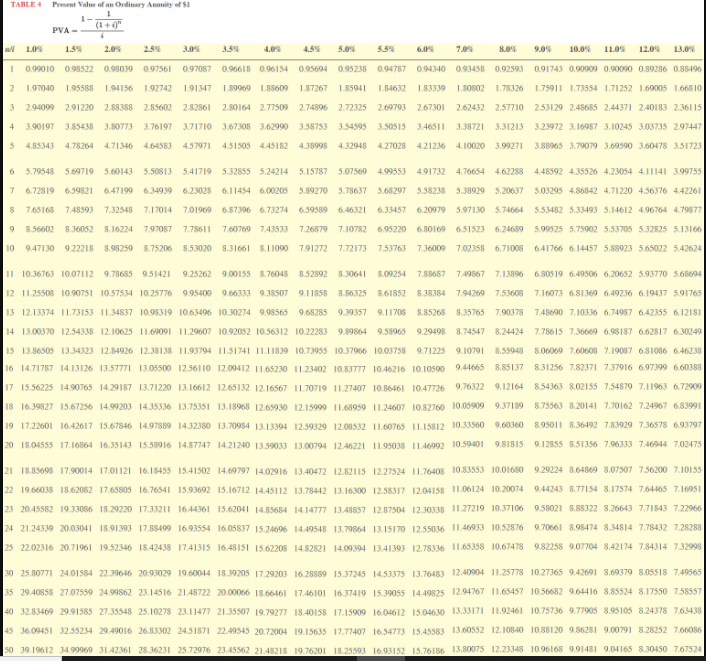The height and width of the screenshot is (661, 706).
Task: Click the value '14.09394' in row 25
Action: [350, 548]
